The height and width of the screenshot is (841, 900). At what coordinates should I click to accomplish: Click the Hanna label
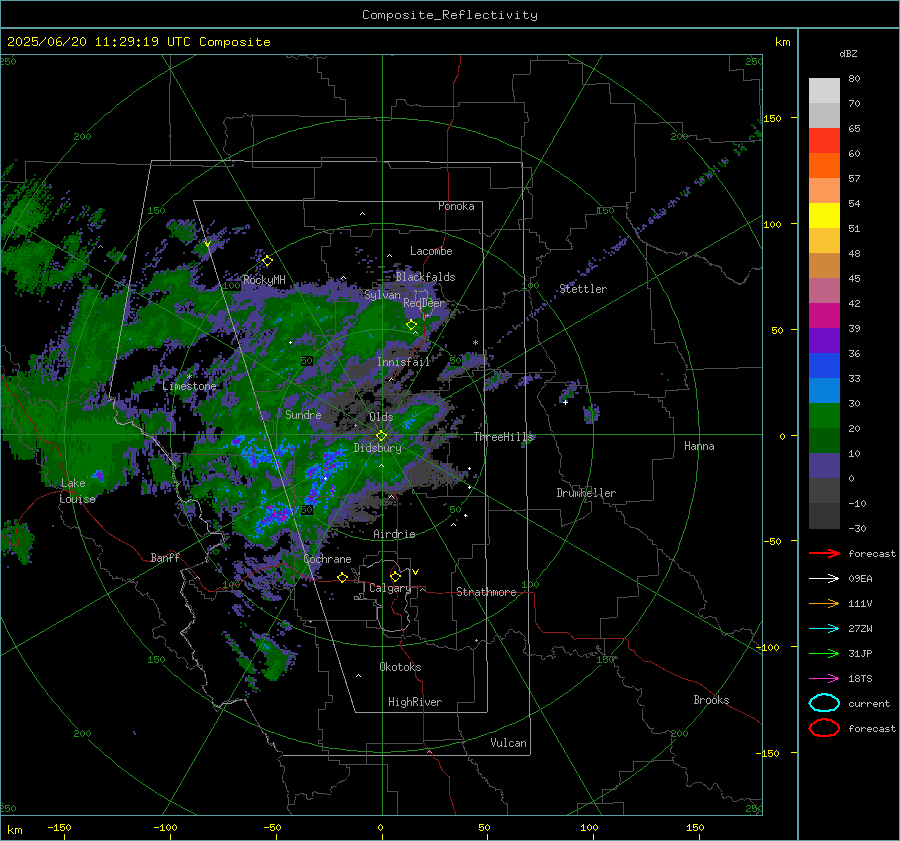click(699, 446)
